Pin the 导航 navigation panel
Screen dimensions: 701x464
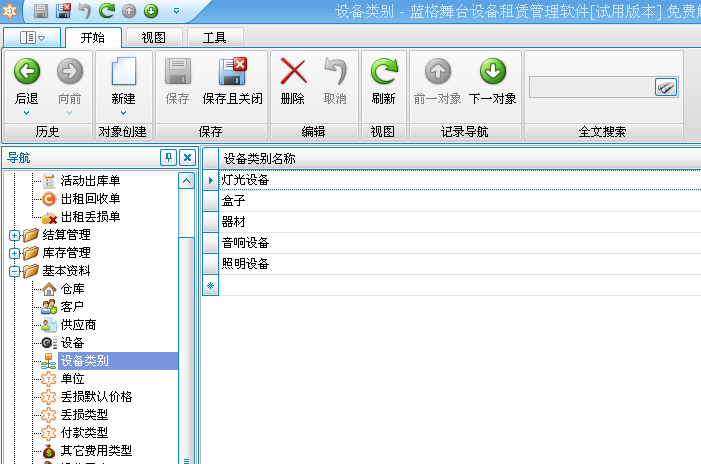[x=169, y=157]
